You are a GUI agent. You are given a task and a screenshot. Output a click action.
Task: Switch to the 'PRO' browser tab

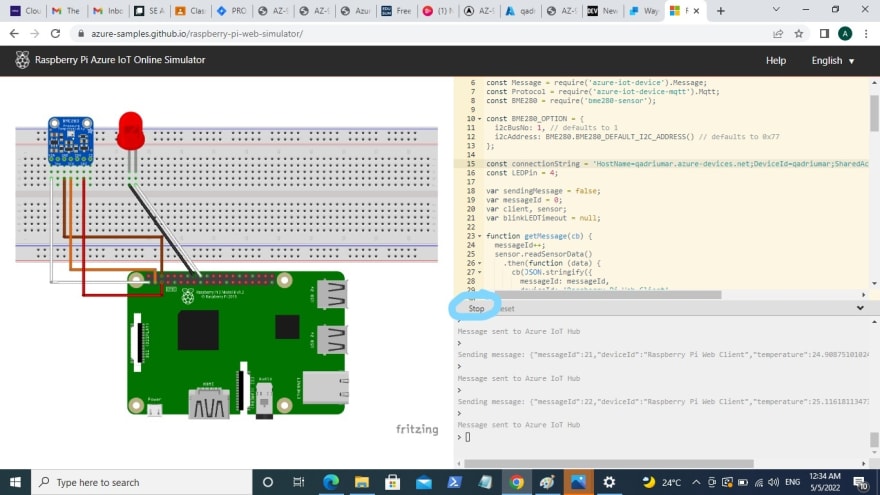232,11
